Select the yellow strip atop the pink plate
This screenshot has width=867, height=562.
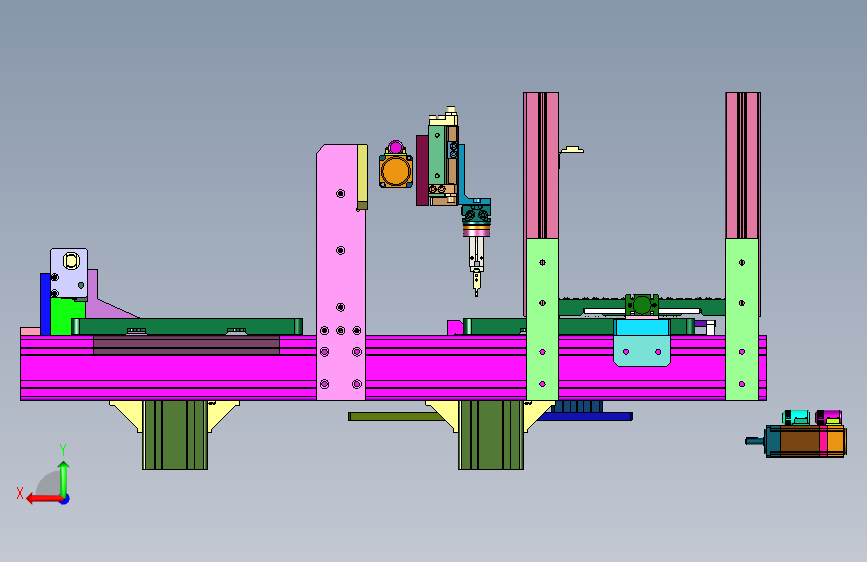point(362,173)
